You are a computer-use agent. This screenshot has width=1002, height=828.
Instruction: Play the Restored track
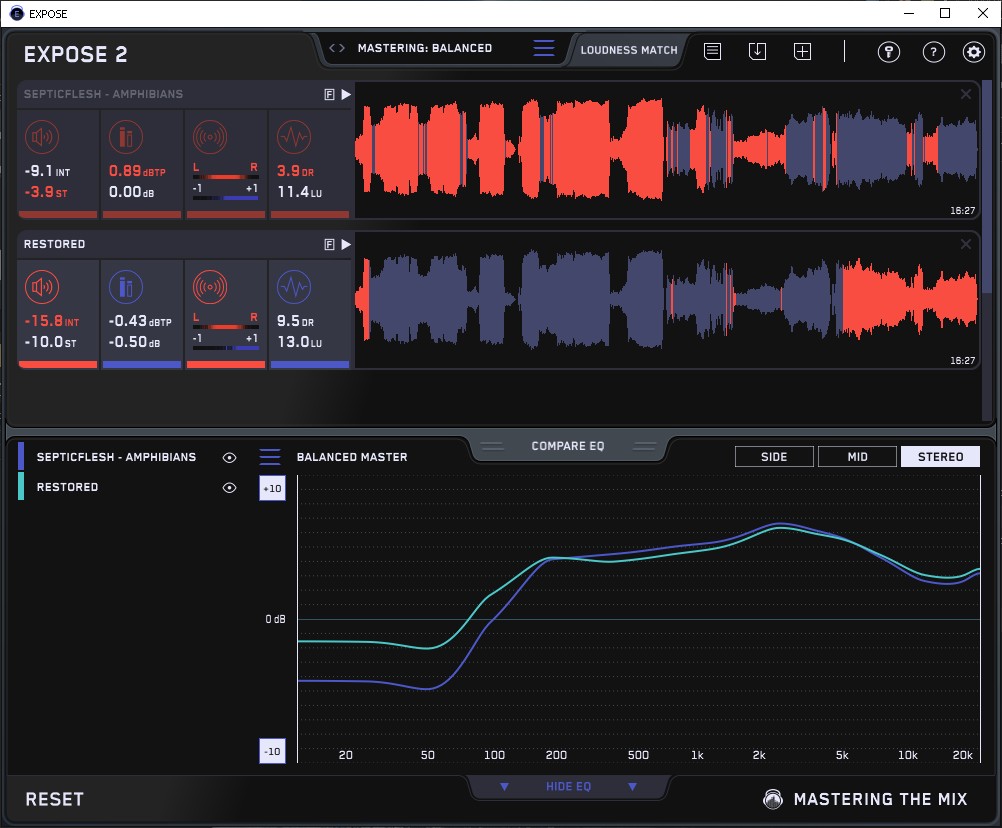click(346, 245)
